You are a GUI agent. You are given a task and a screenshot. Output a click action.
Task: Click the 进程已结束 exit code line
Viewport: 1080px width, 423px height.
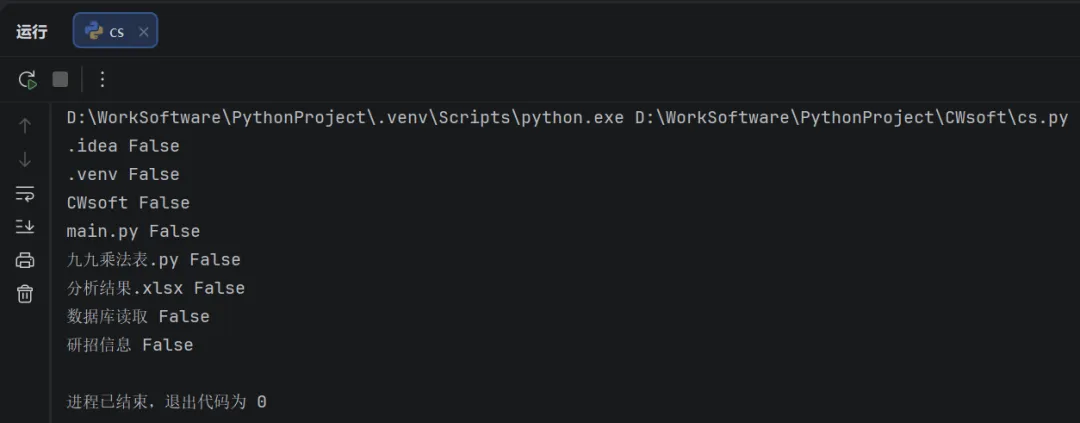pos(166,402)
